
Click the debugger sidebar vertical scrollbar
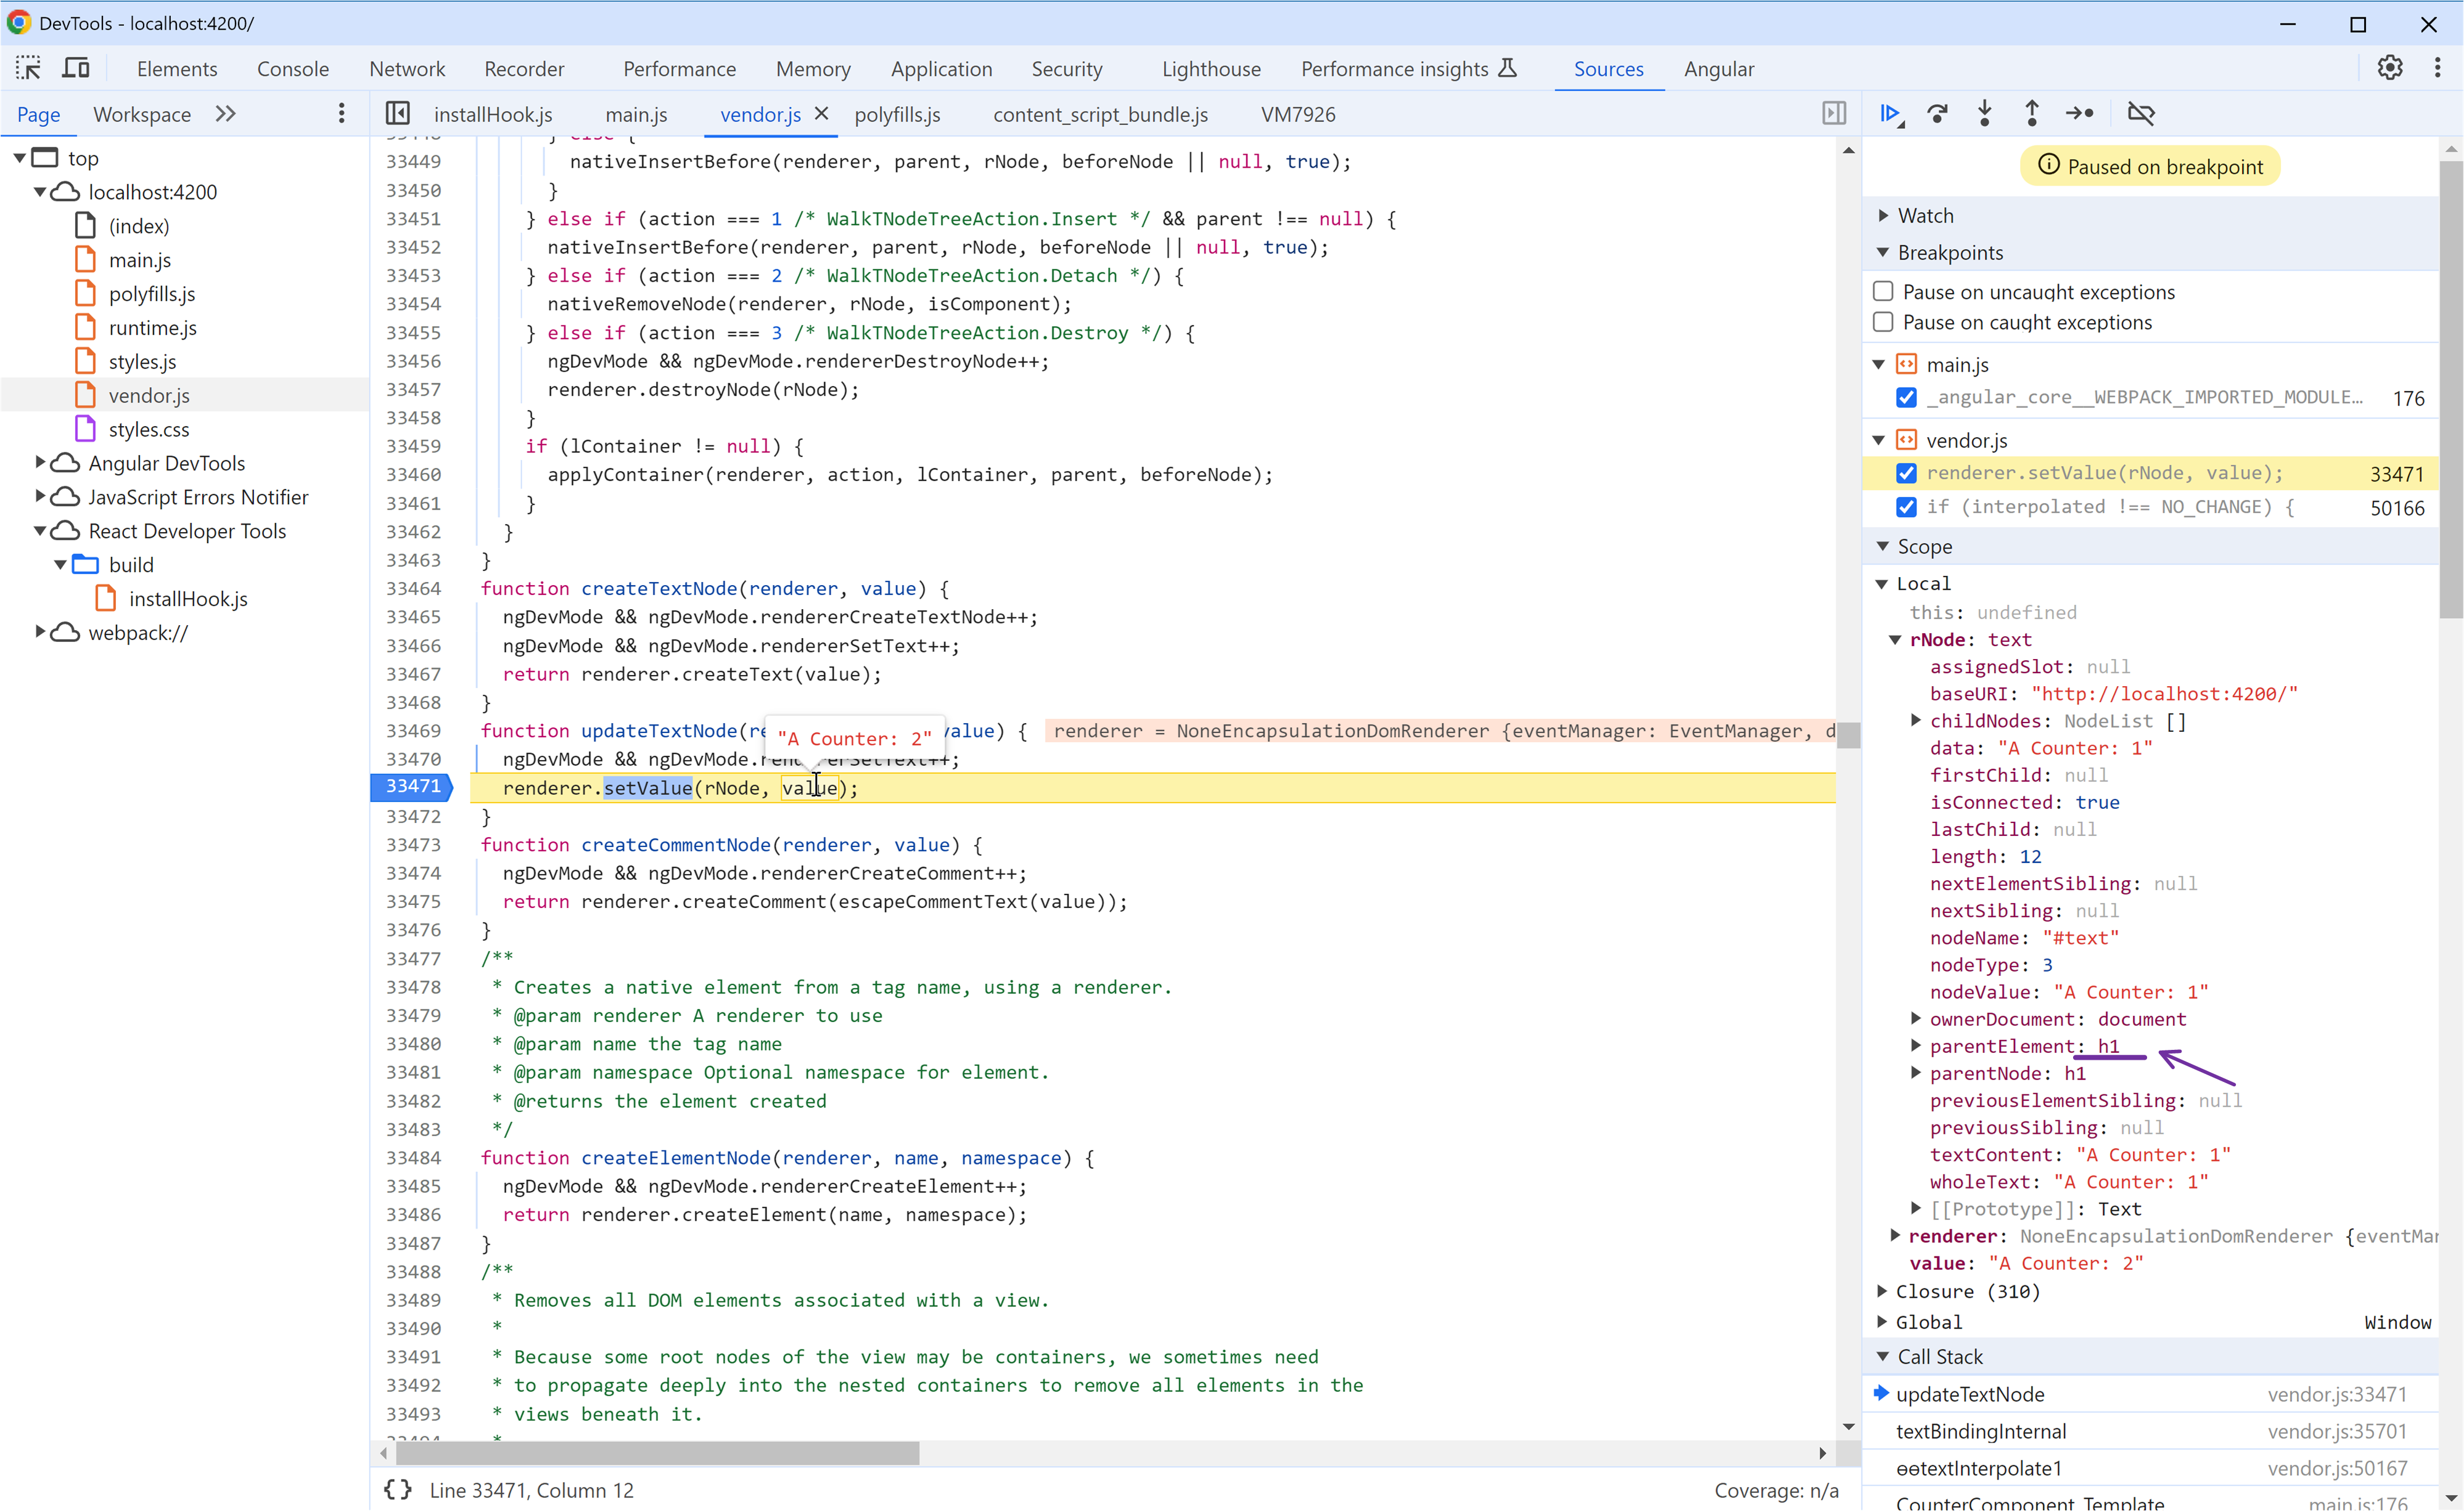(2450, 390)
